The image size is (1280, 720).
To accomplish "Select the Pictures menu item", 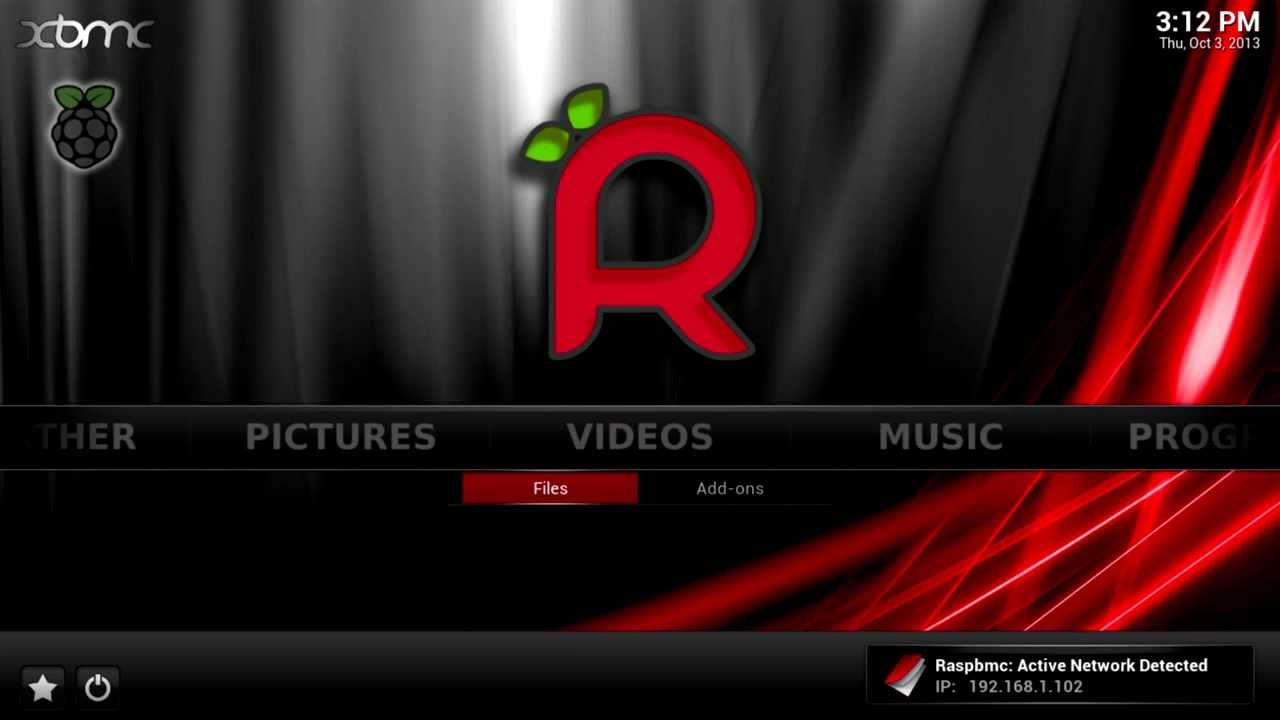I will (x=341, y=437).
